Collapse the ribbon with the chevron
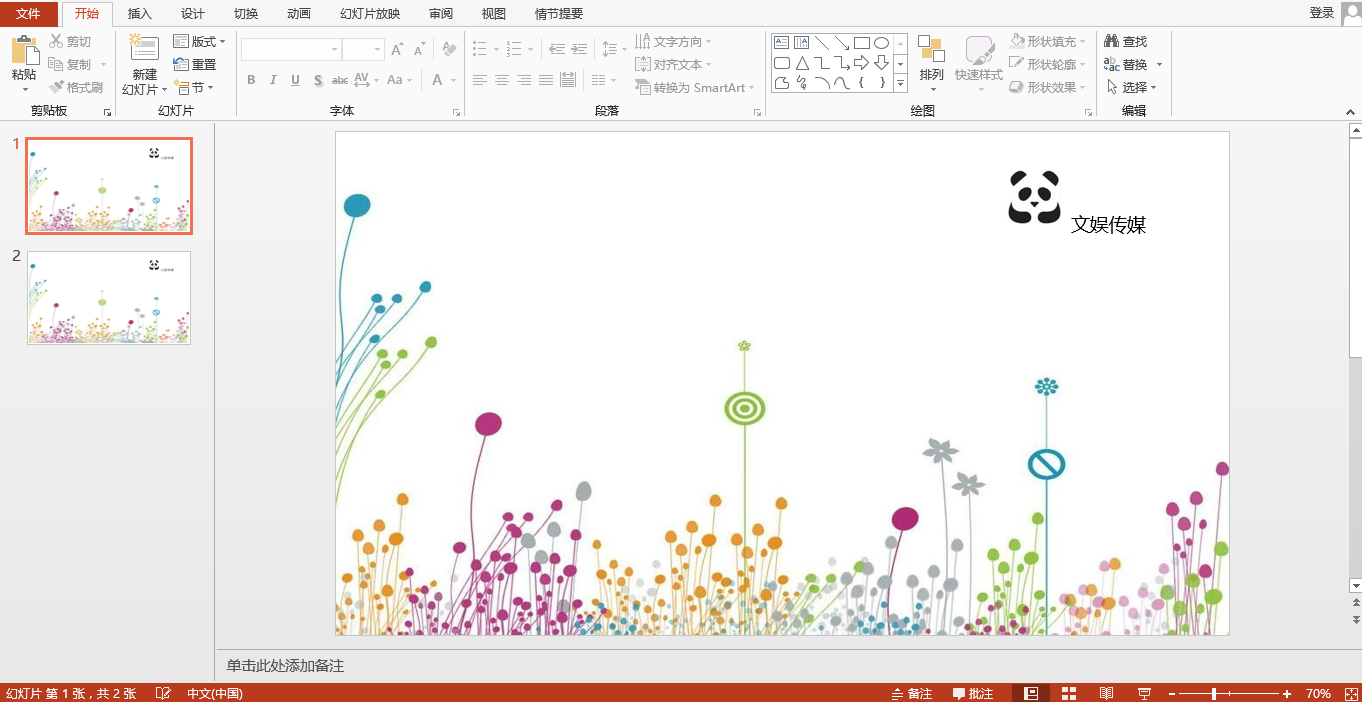1362x702 pixels. [1351, 112]
